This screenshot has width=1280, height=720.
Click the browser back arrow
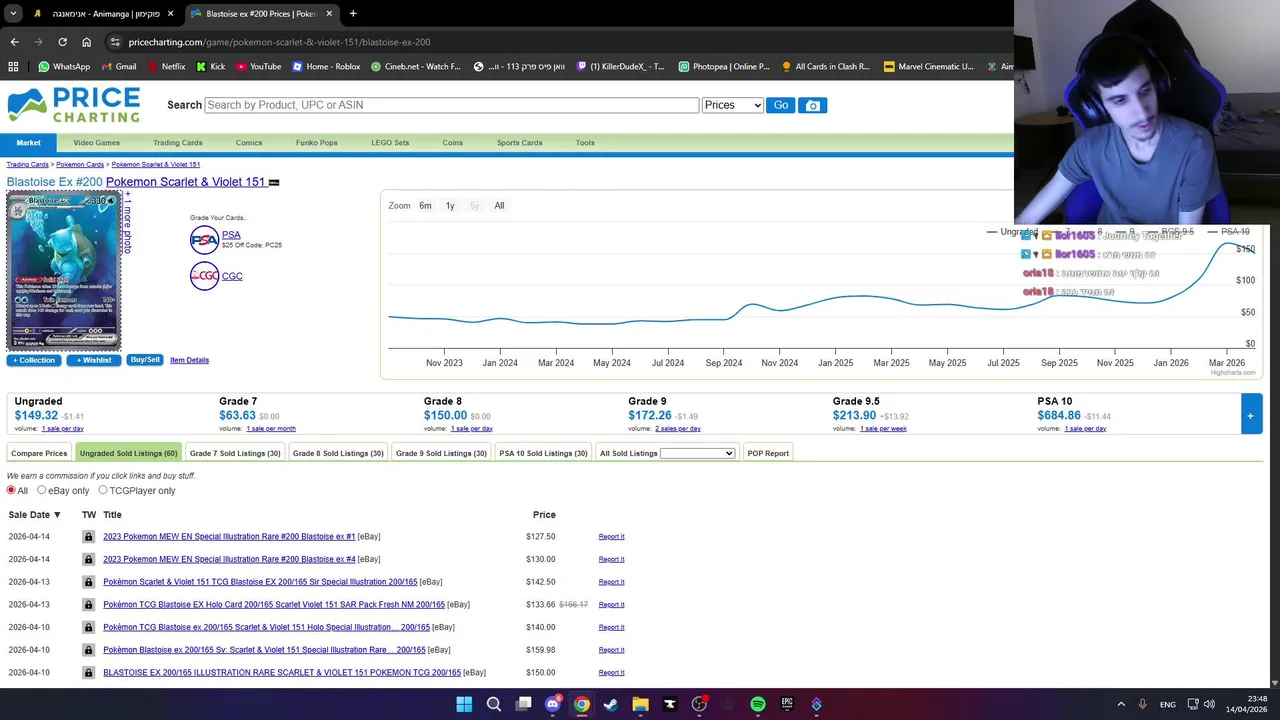(14, 42)
